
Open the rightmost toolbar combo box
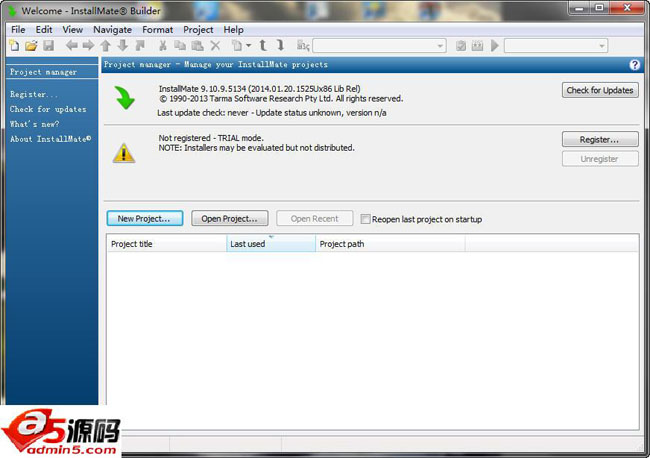click(x=556, y=46)
